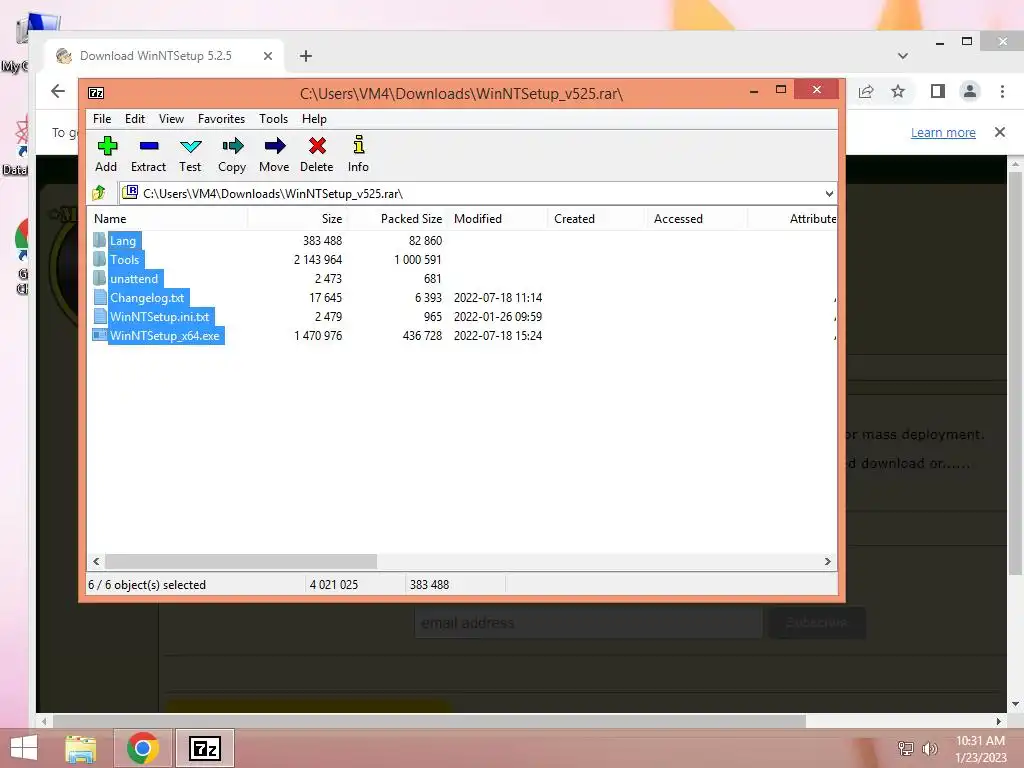This screenshot has height=768, width=1024.
Task: Open File Explorer from the taskbar
Action: click(80, 748)
